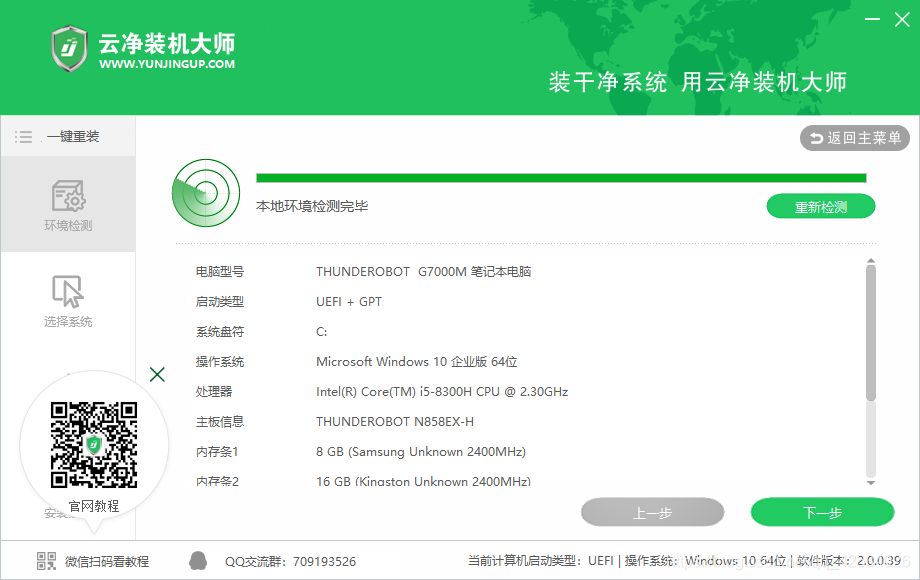Click the 电脑型号 row label
This screenshot has width=920, height=580.
point(219,272)
